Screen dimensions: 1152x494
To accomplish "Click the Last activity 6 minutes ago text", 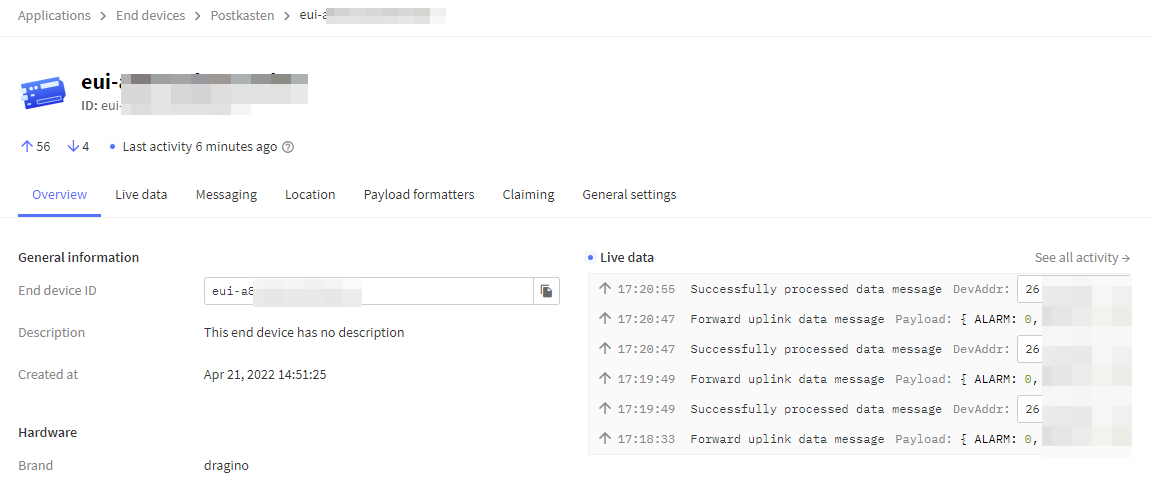I will [200, 146].
